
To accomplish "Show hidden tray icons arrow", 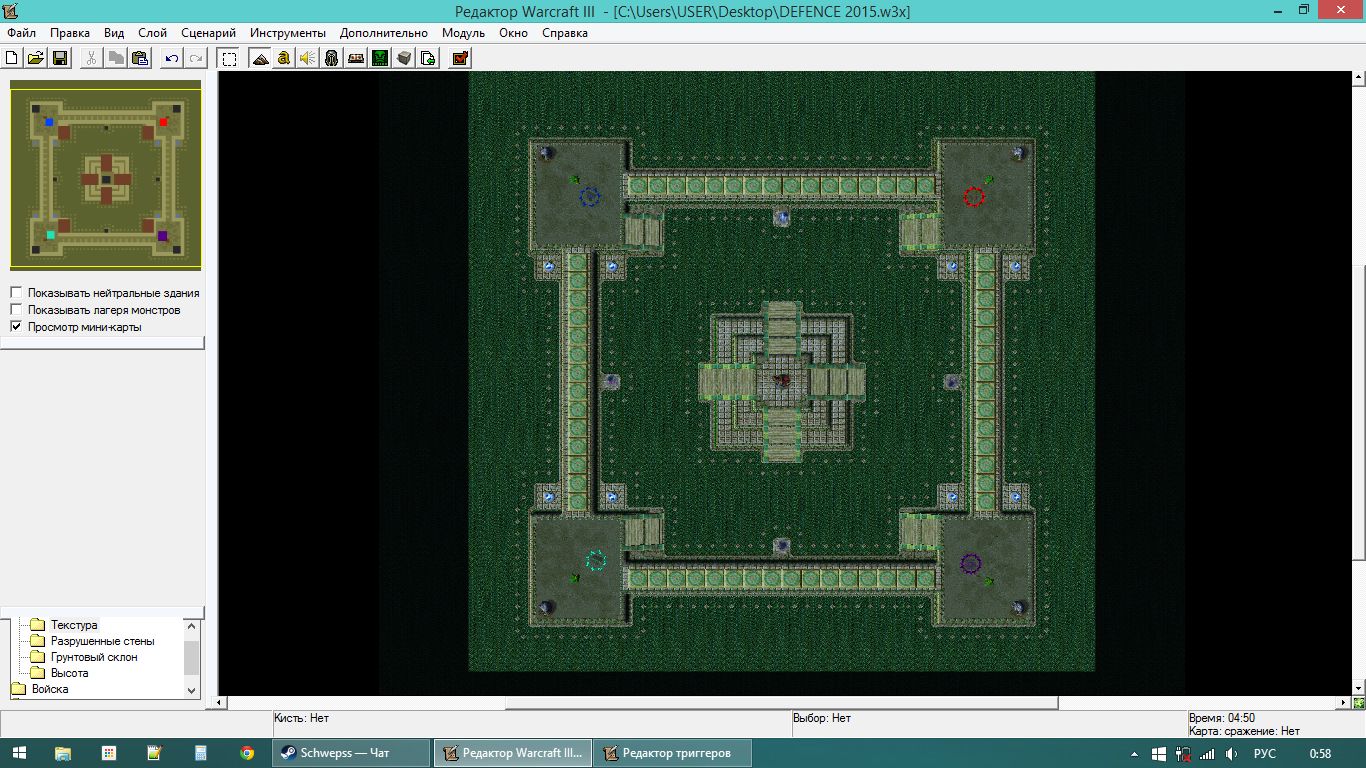I will pyautogui.click(x=1134, y=753).
